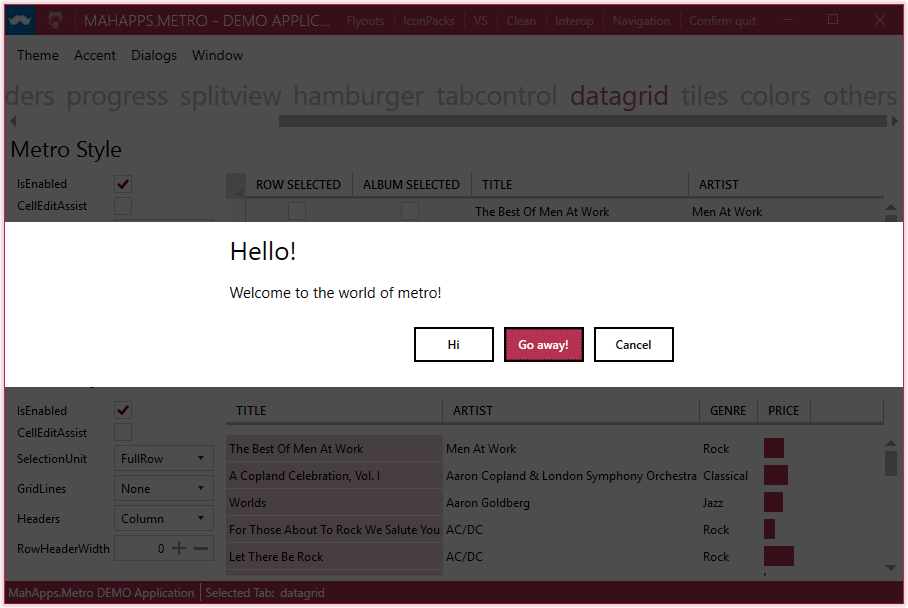Image resolution: width=908 pixels, height=608 pixels.
Task: Sort lower grid by GENRE header
Action: click(x=728, y=411)
